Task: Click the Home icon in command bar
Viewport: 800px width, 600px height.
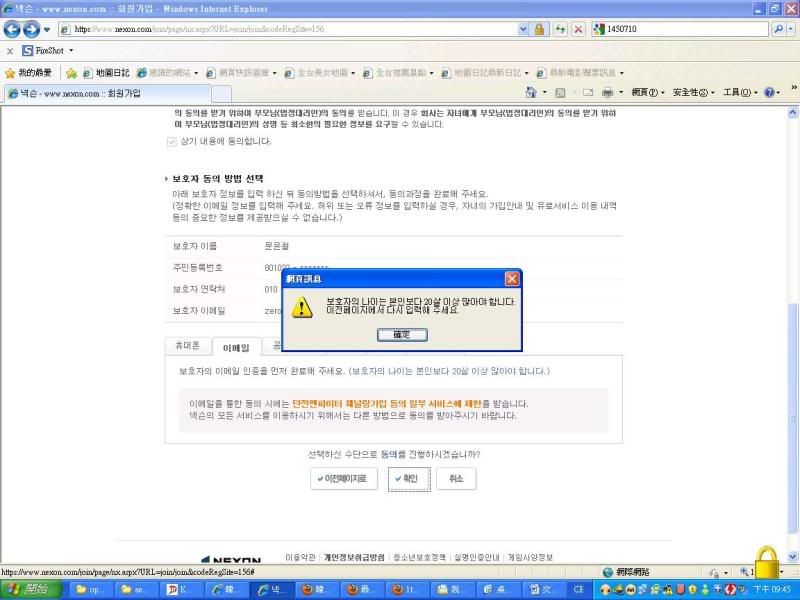Action: (x=531, y=92)
